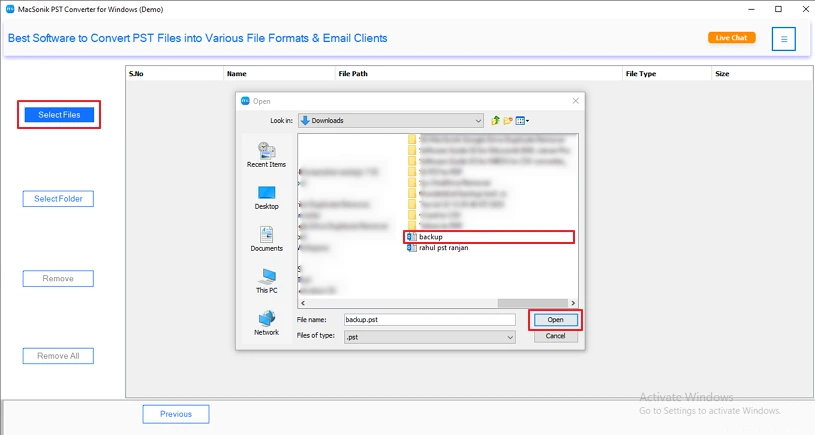Click into the File name field
Screen dimensions: 815x435
tap(429, 320)
